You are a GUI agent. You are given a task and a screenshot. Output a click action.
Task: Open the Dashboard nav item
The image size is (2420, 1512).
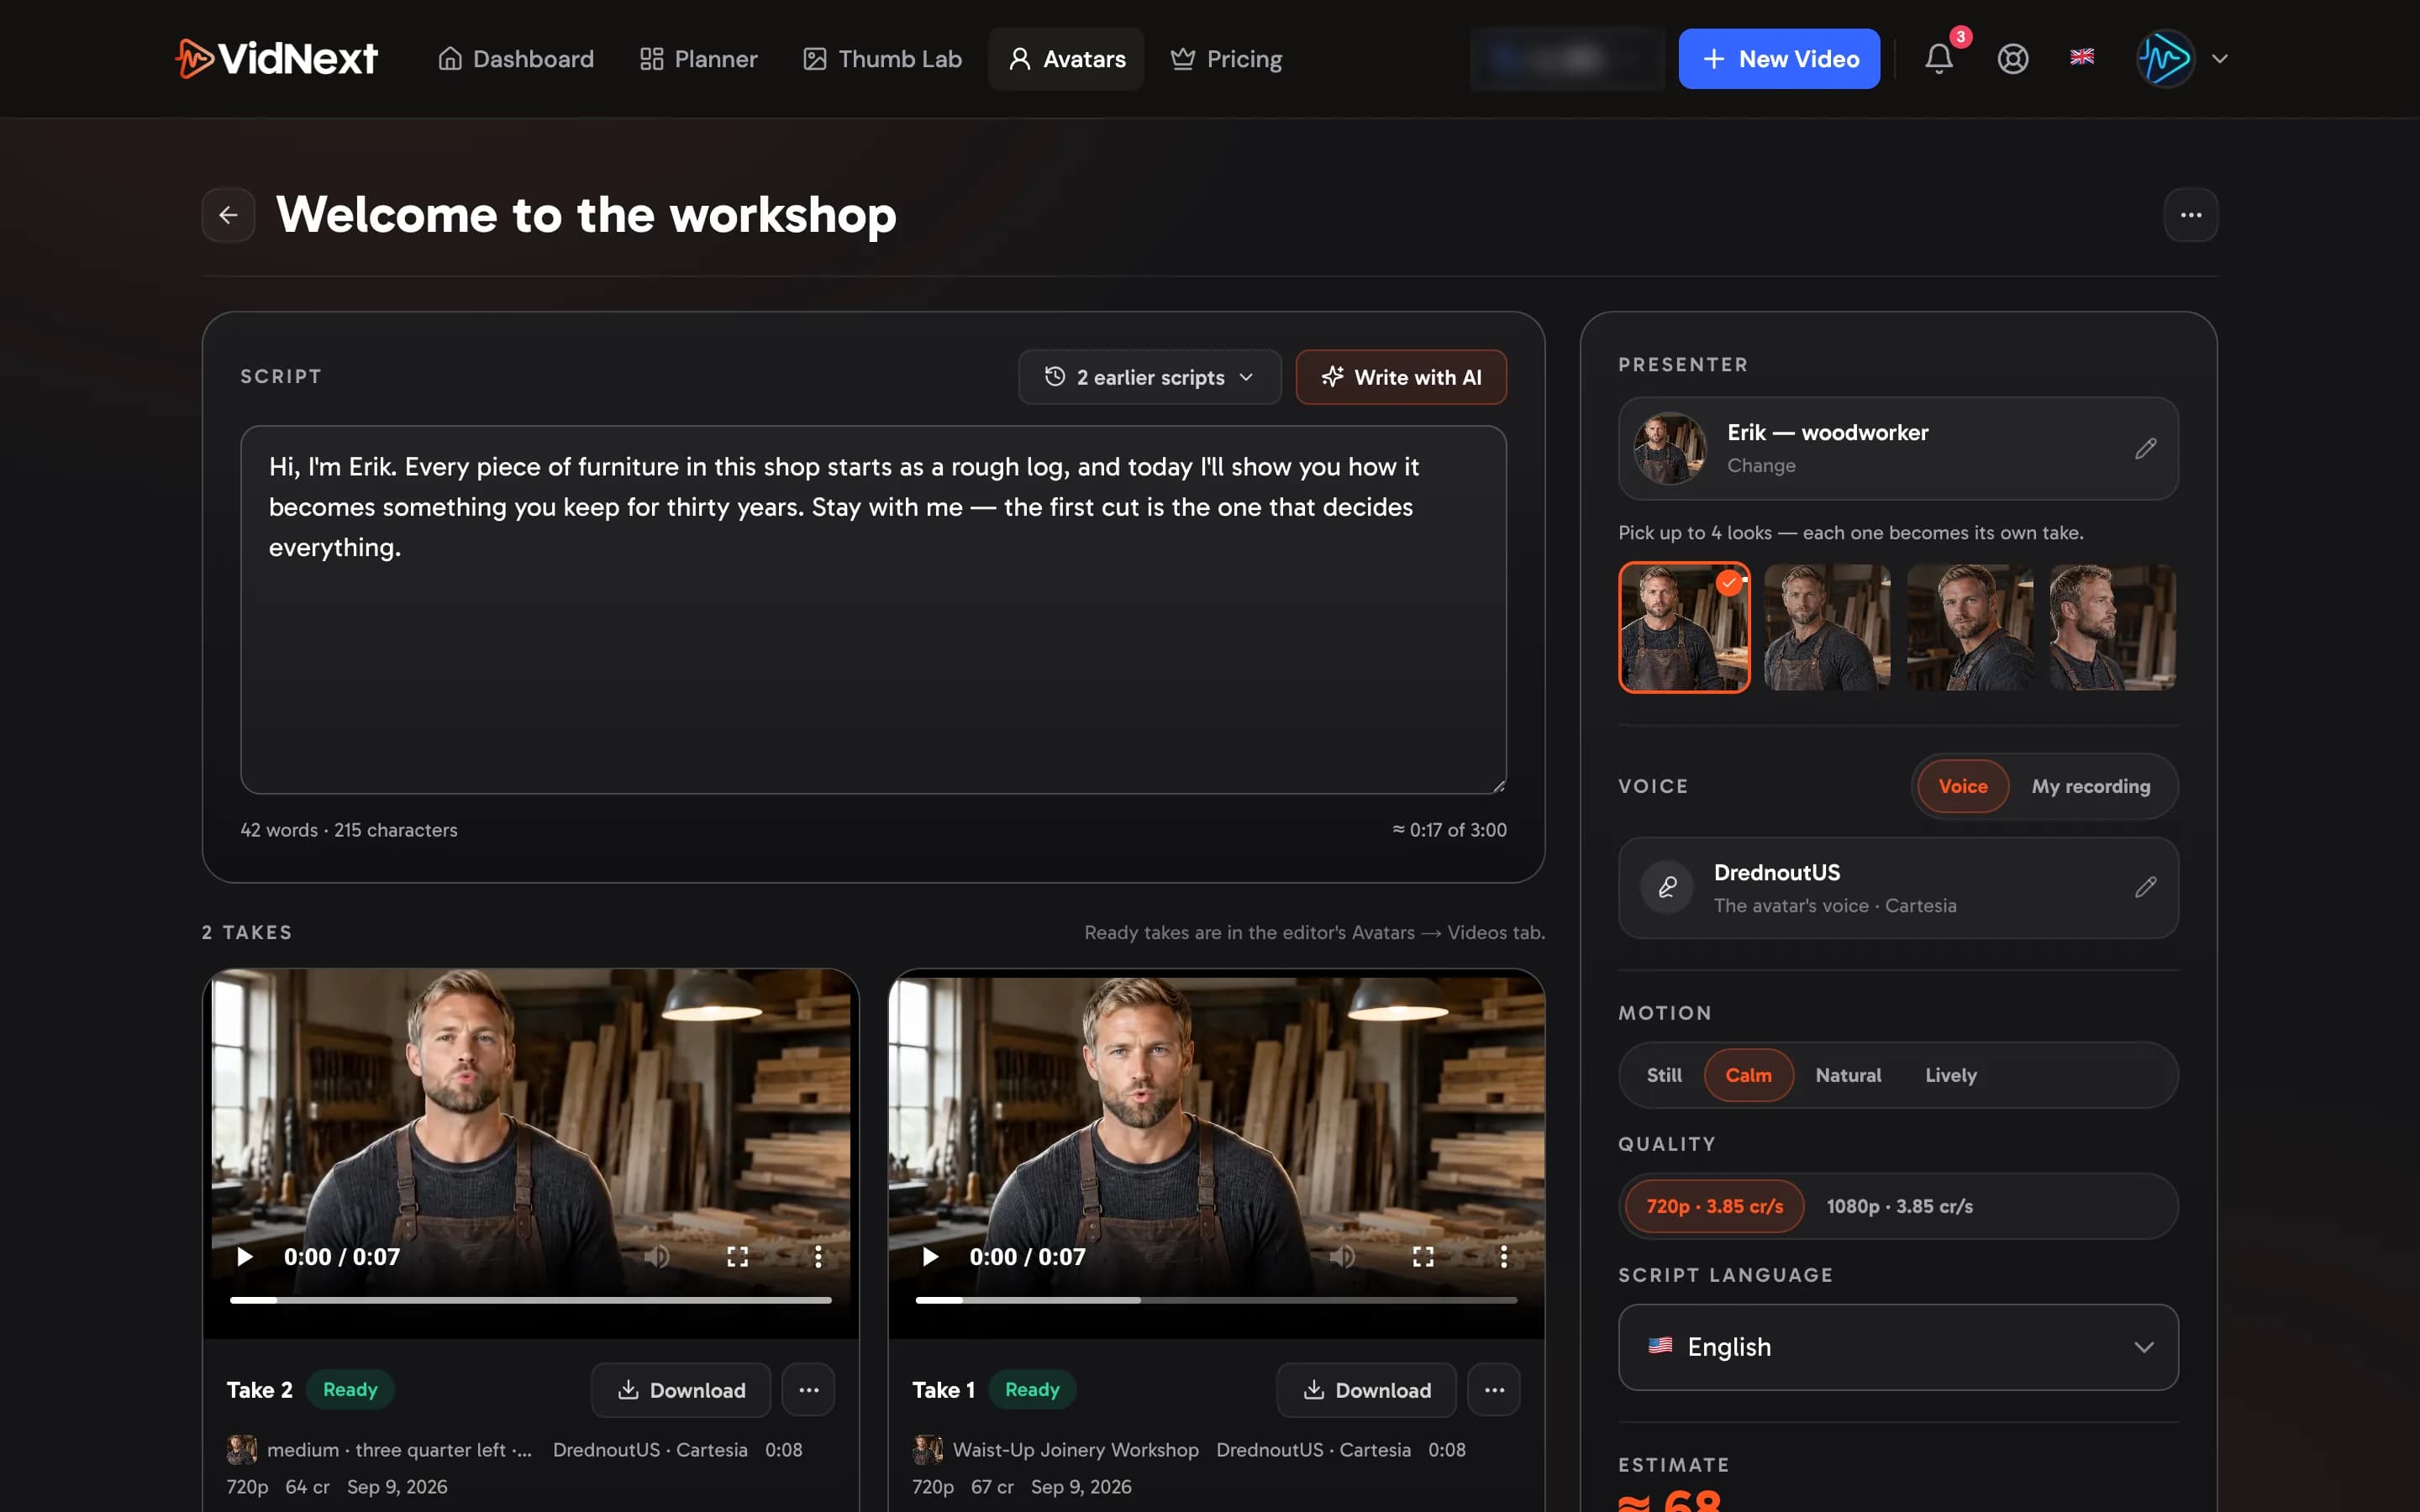(x=516, y=59)
